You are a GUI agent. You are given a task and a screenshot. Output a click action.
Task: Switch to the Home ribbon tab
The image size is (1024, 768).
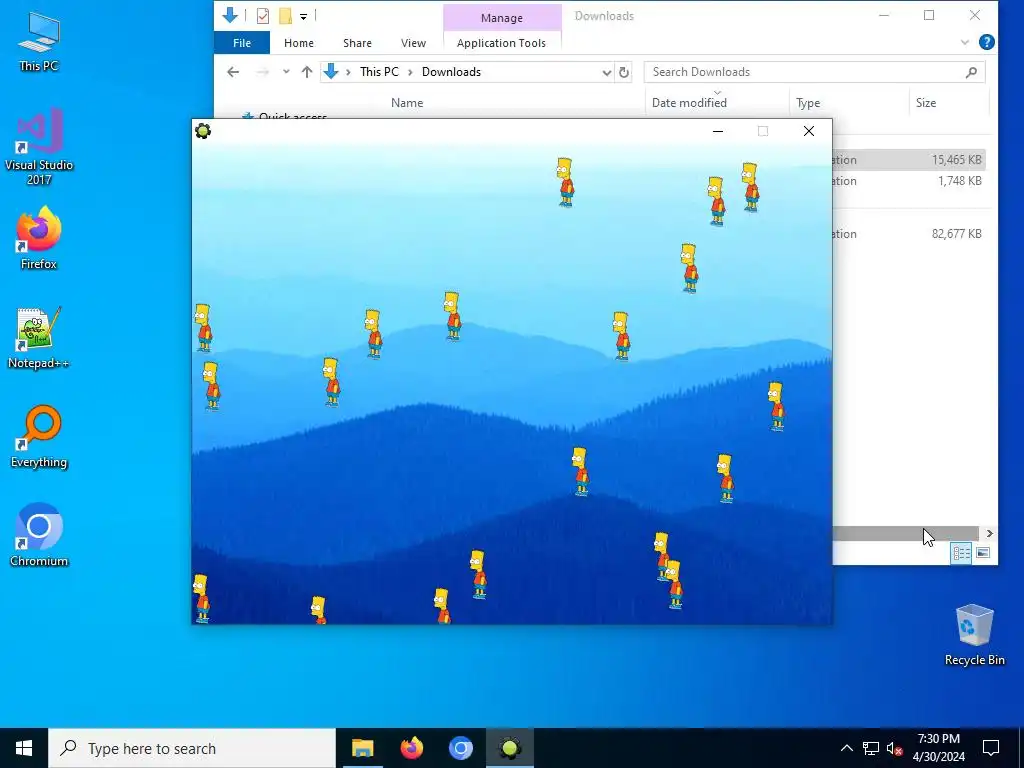(x=298, y=43)
